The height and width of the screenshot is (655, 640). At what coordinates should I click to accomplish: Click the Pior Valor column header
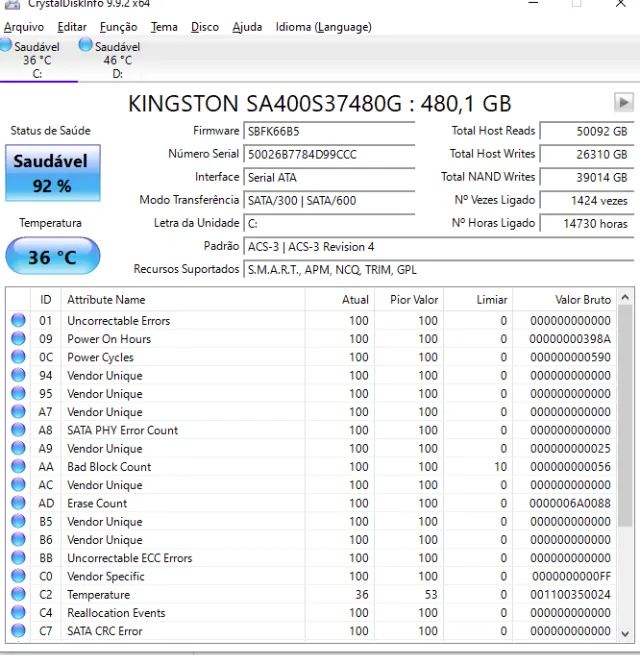pyautogui.click(x=409, y=300)
